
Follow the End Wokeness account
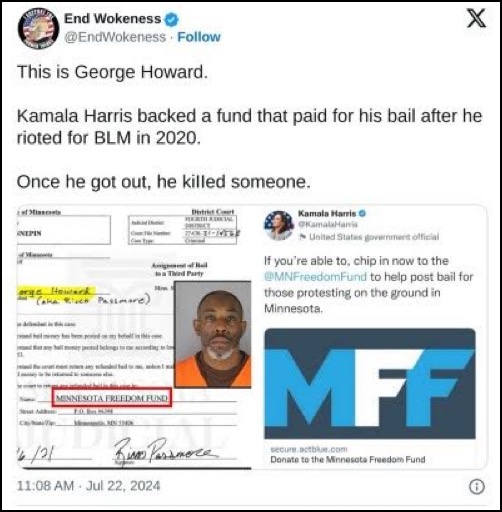pos(199,37)
